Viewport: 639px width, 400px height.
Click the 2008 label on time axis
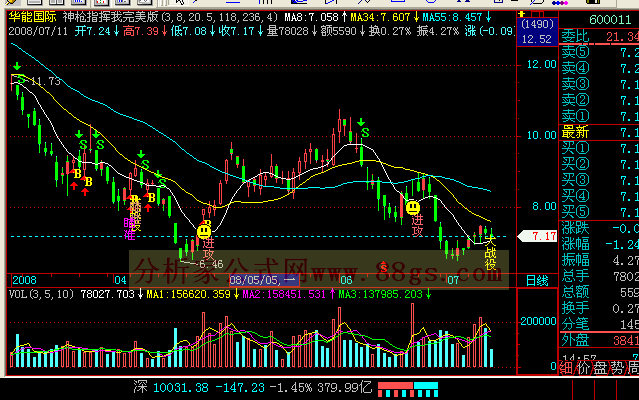click(24, 280)
